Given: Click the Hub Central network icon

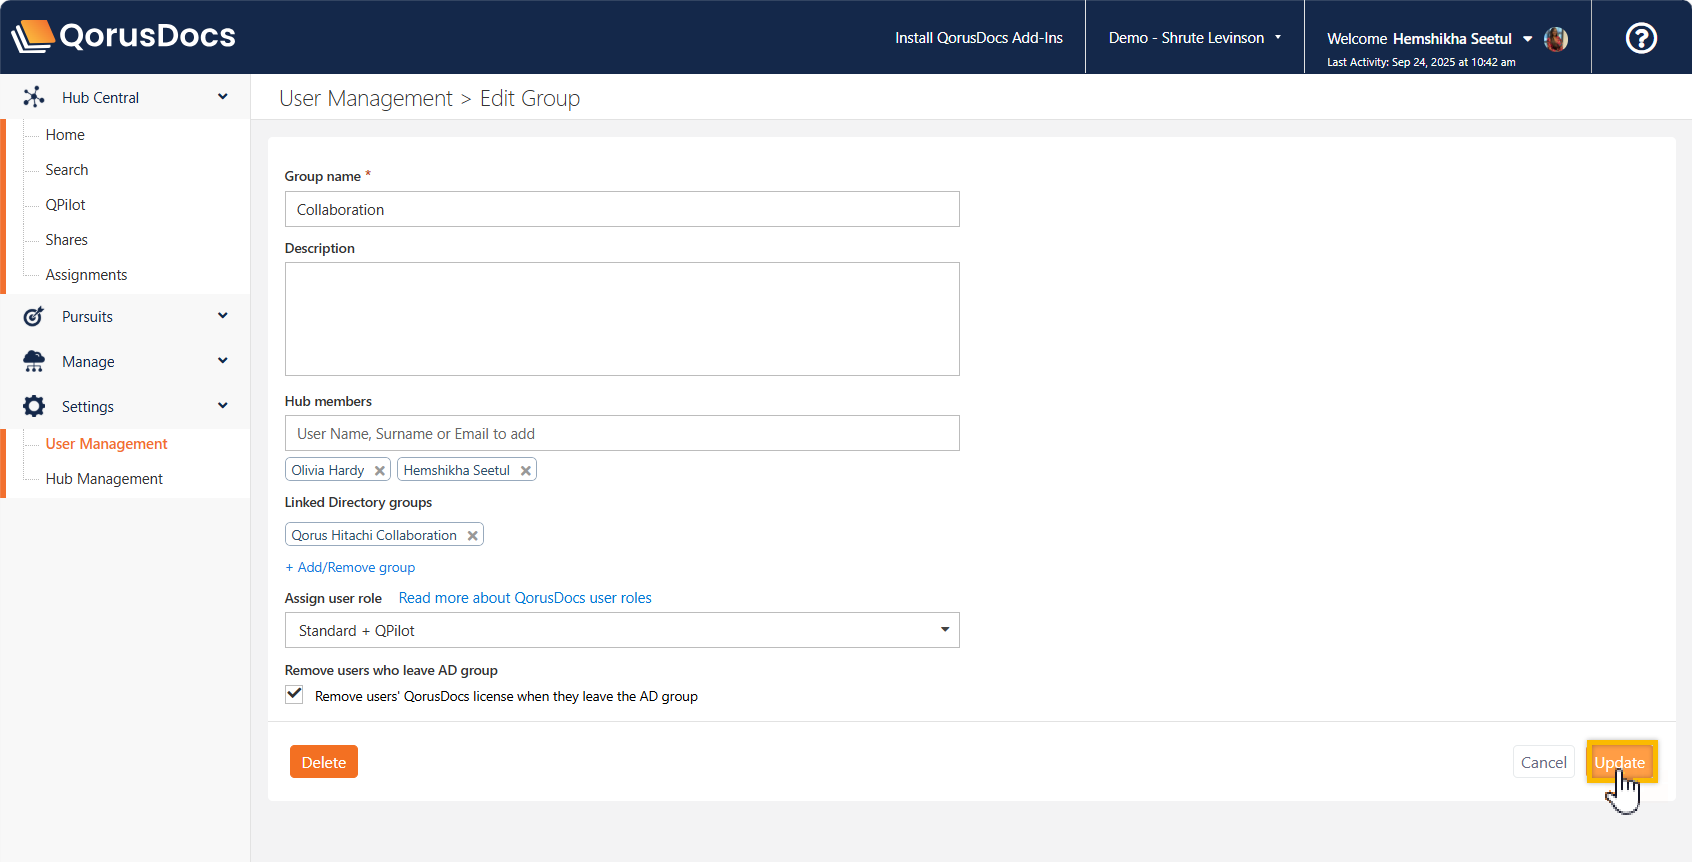Looking at the screenshot, I should (34, 97).
